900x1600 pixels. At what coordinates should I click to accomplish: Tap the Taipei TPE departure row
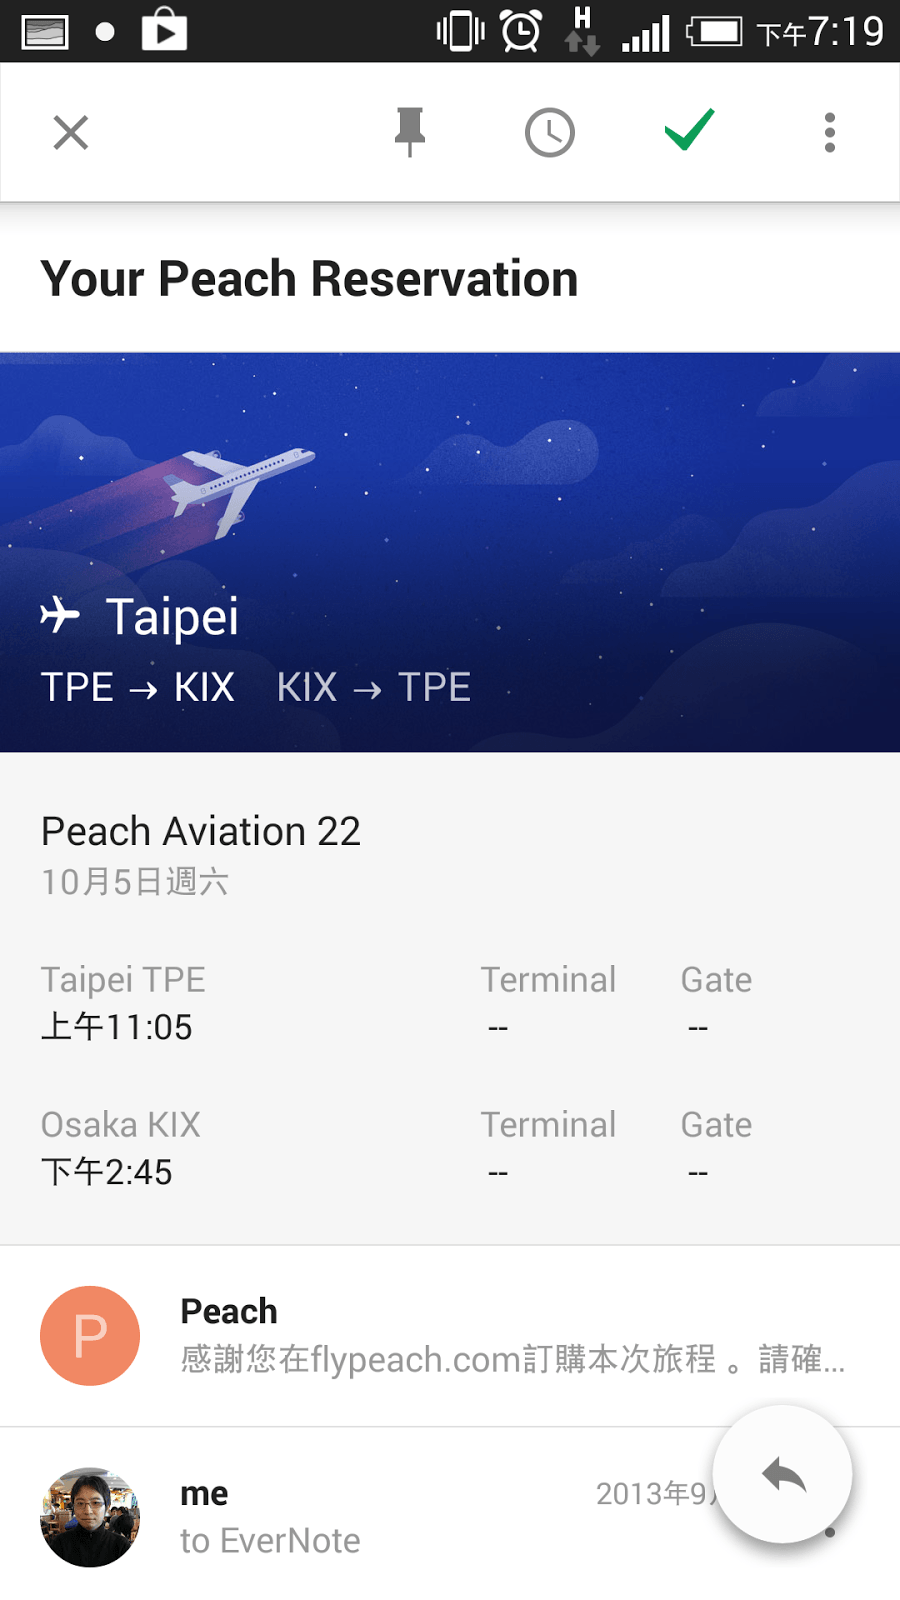point(123,1003)
